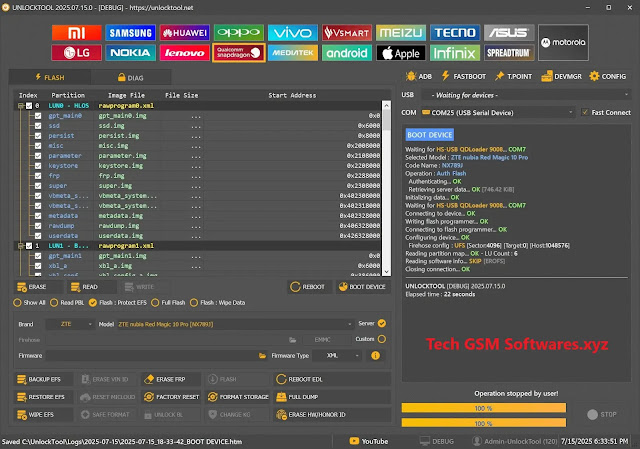Choose the Infinix brand tile

(455, 53)
